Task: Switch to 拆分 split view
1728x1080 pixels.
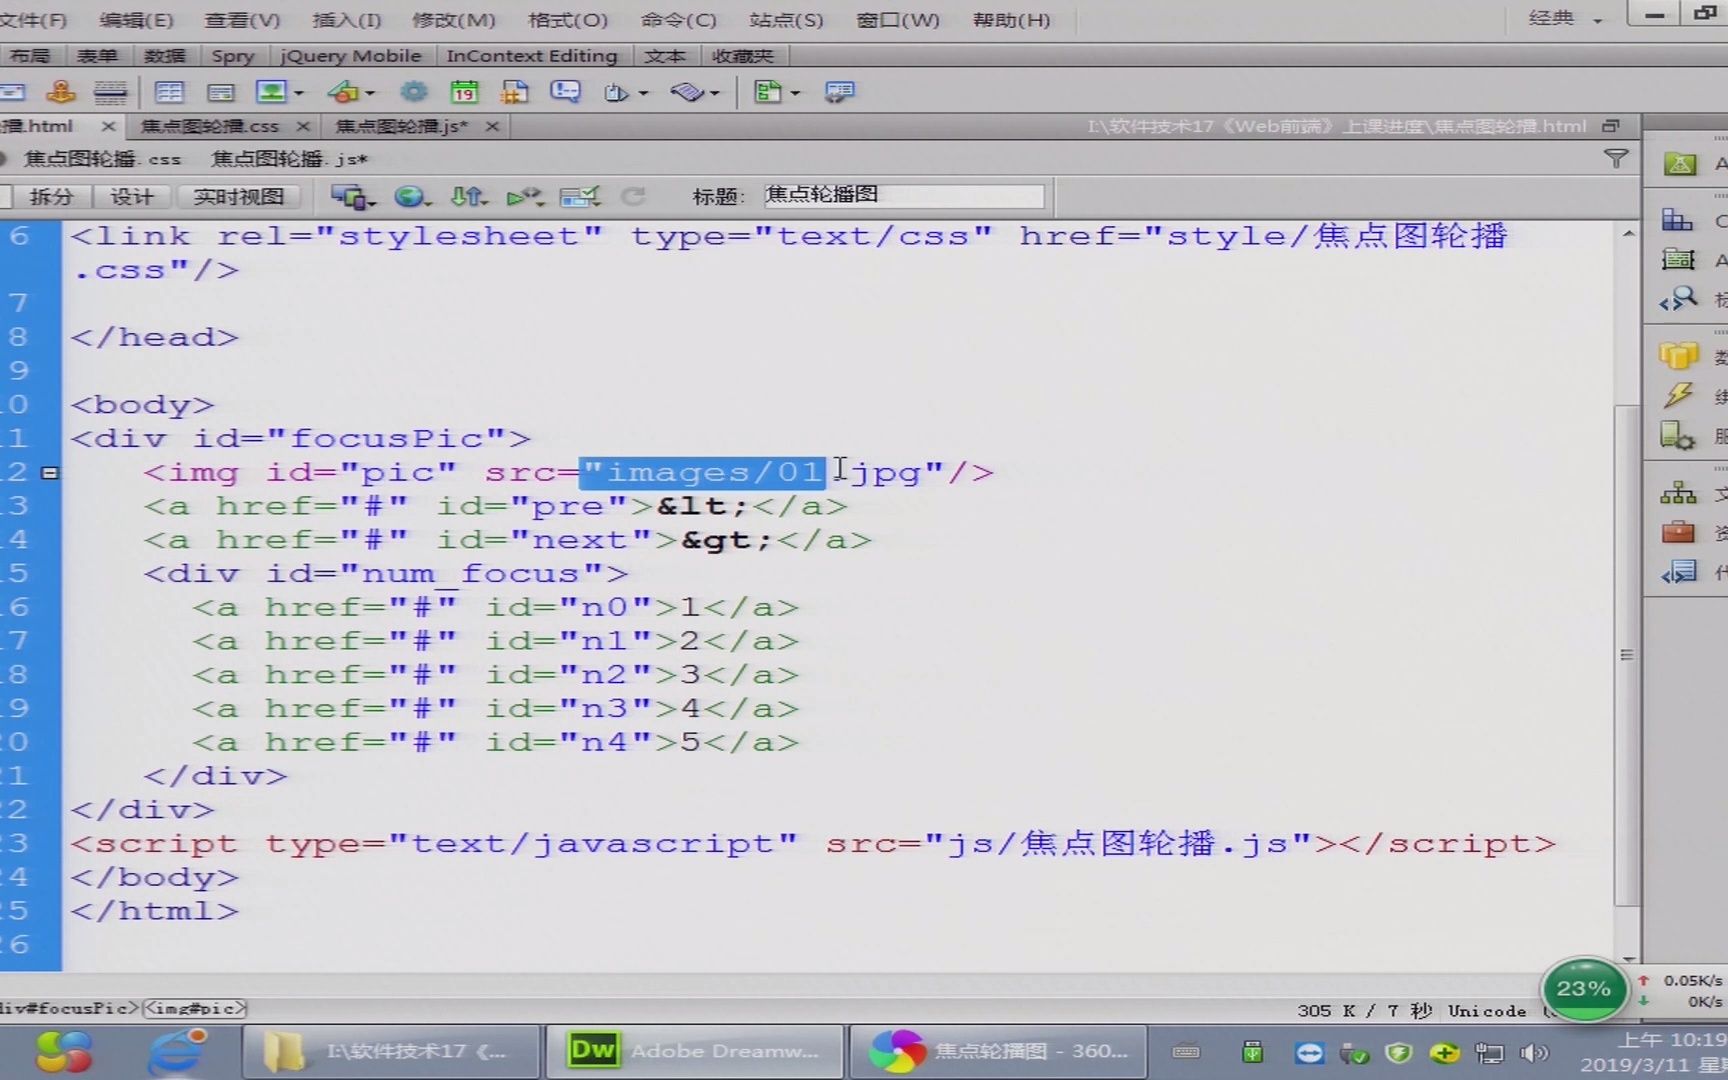Action: (x=50, y=197)
